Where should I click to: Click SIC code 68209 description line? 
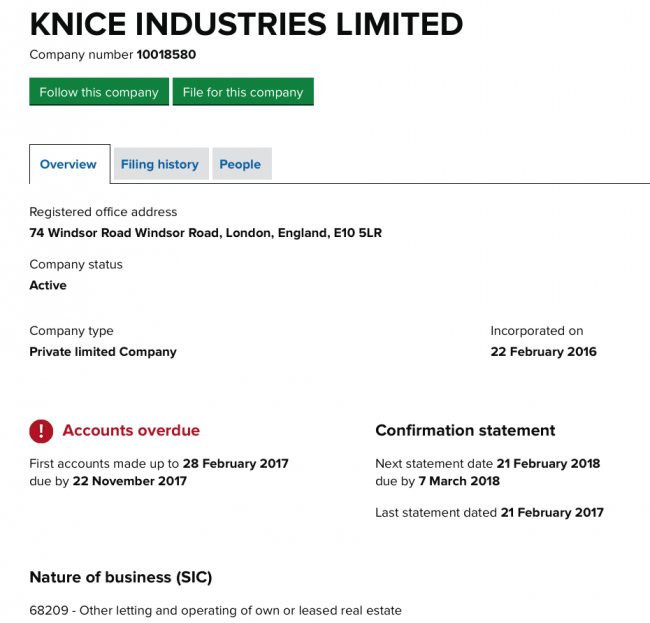coord(216,611)
